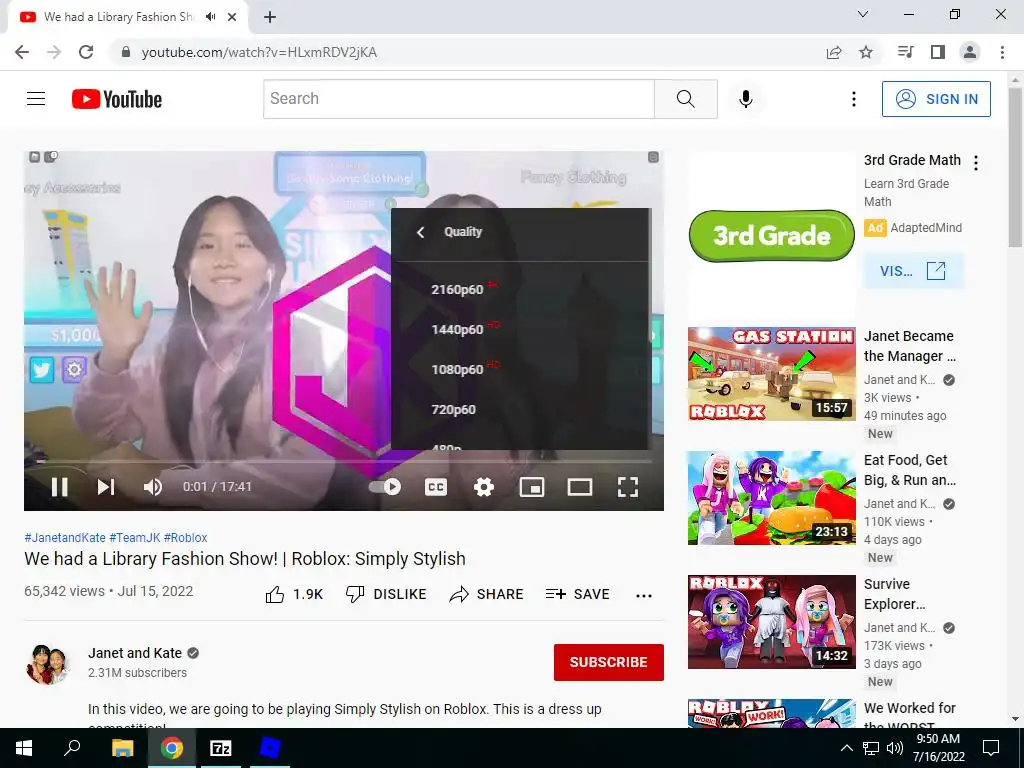Search with voice microphone
This screenshot has height=768, width=1024.
pyautogui.click(x=746, y=99)
